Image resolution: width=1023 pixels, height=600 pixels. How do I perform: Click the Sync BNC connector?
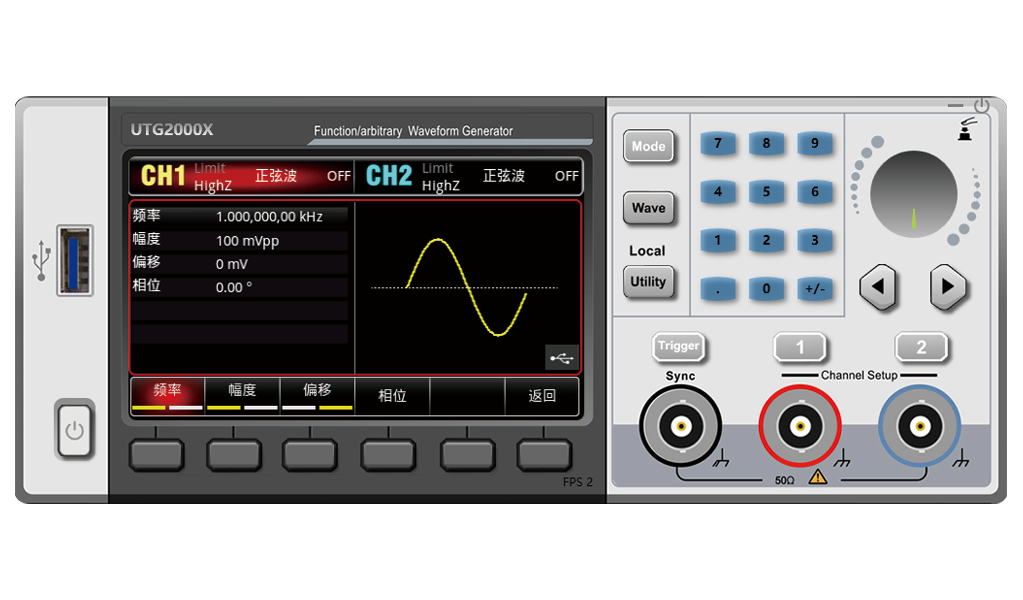680,427
